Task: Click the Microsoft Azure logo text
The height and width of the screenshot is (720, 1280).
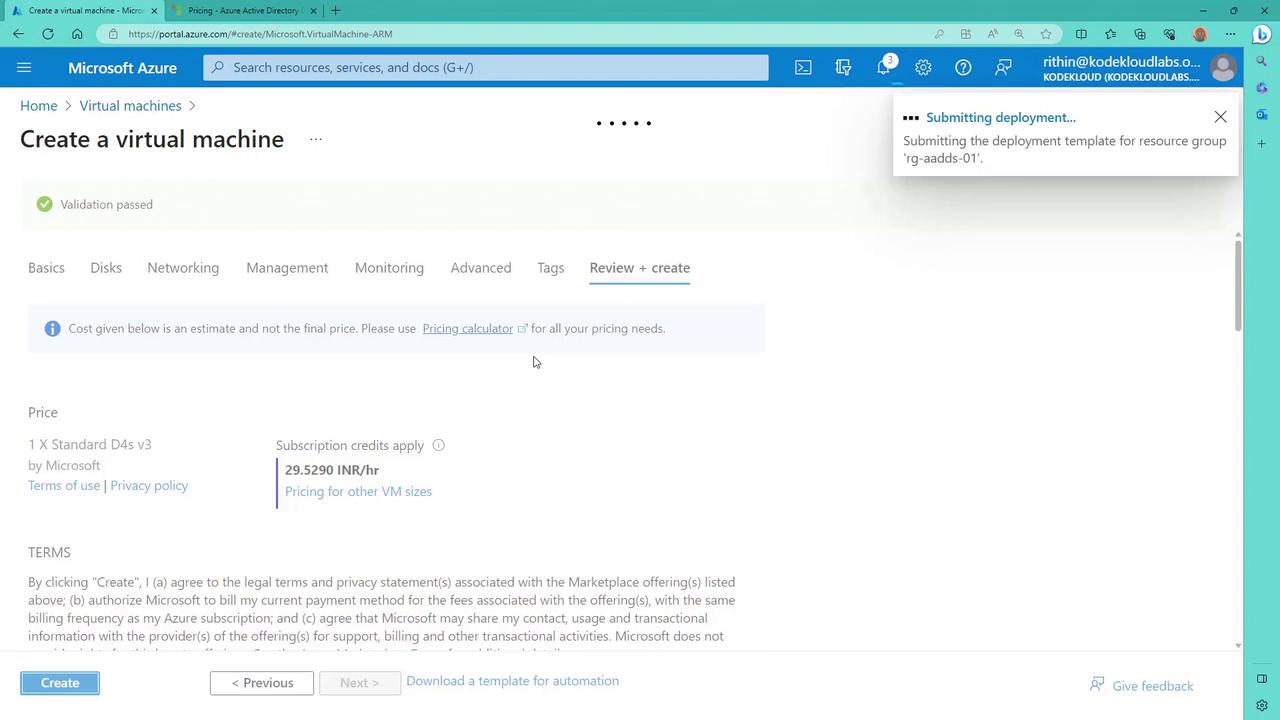Action: point(122,67)
